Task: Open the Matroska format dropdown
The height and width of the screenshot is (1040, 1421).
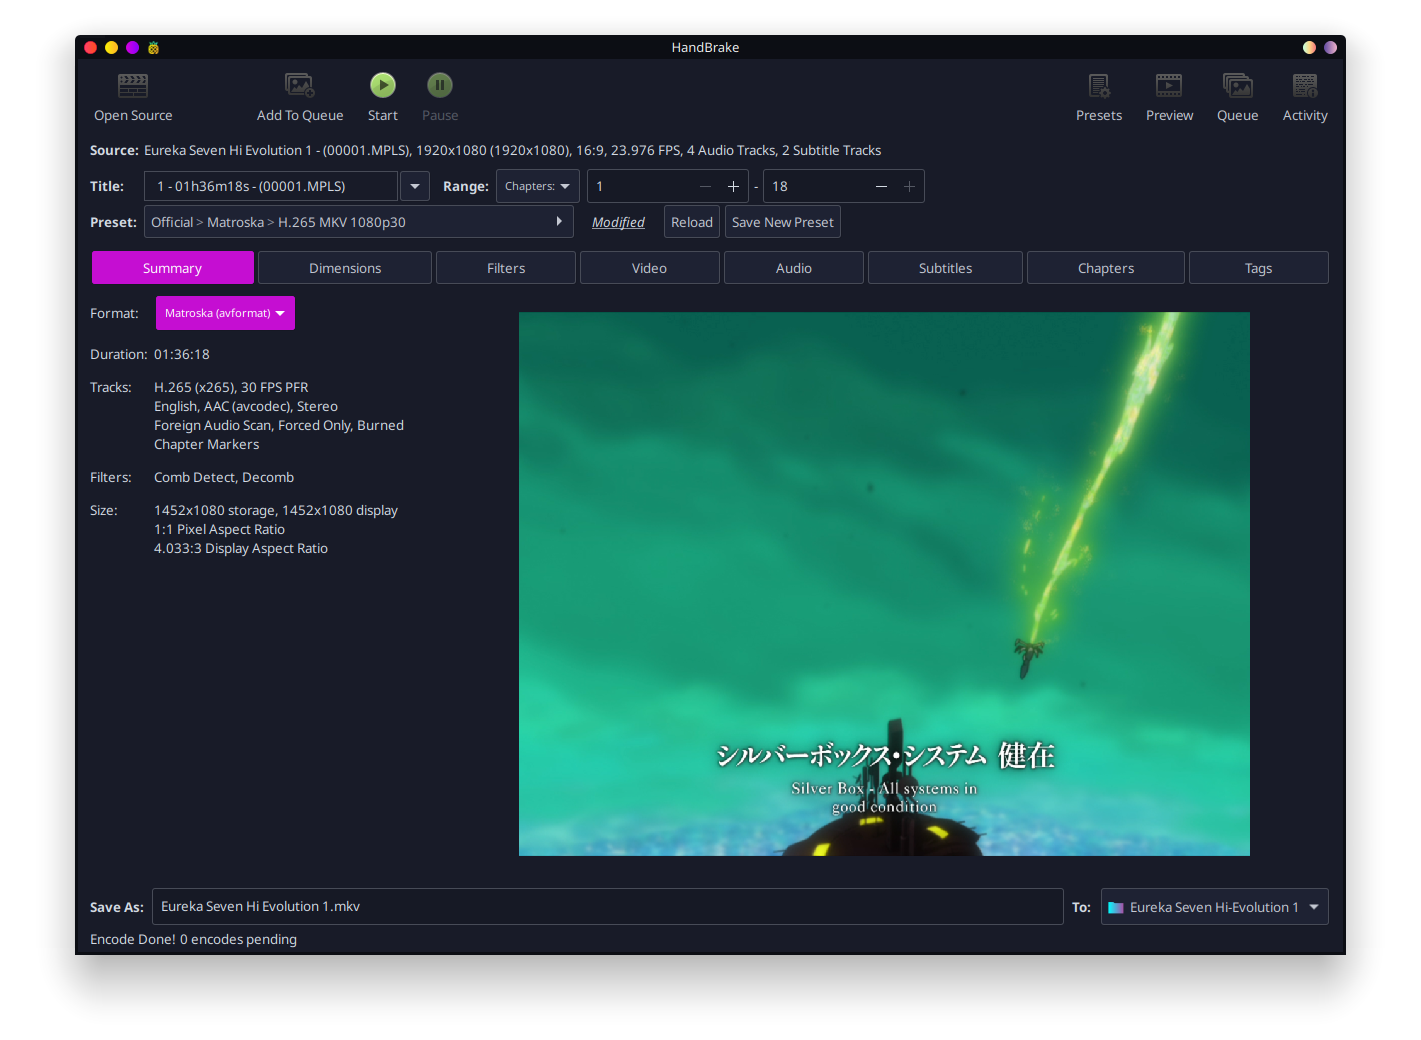Action: 224,313
